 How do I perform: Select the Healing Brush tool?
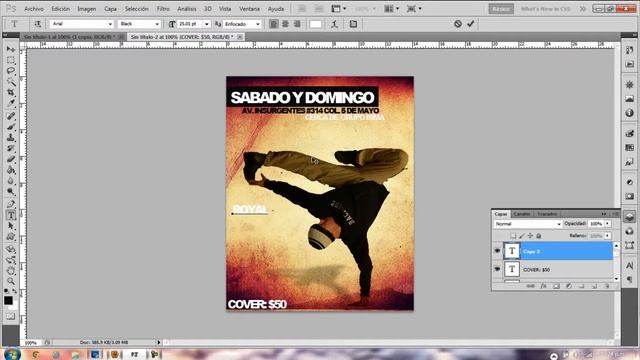tap(11, 116)
